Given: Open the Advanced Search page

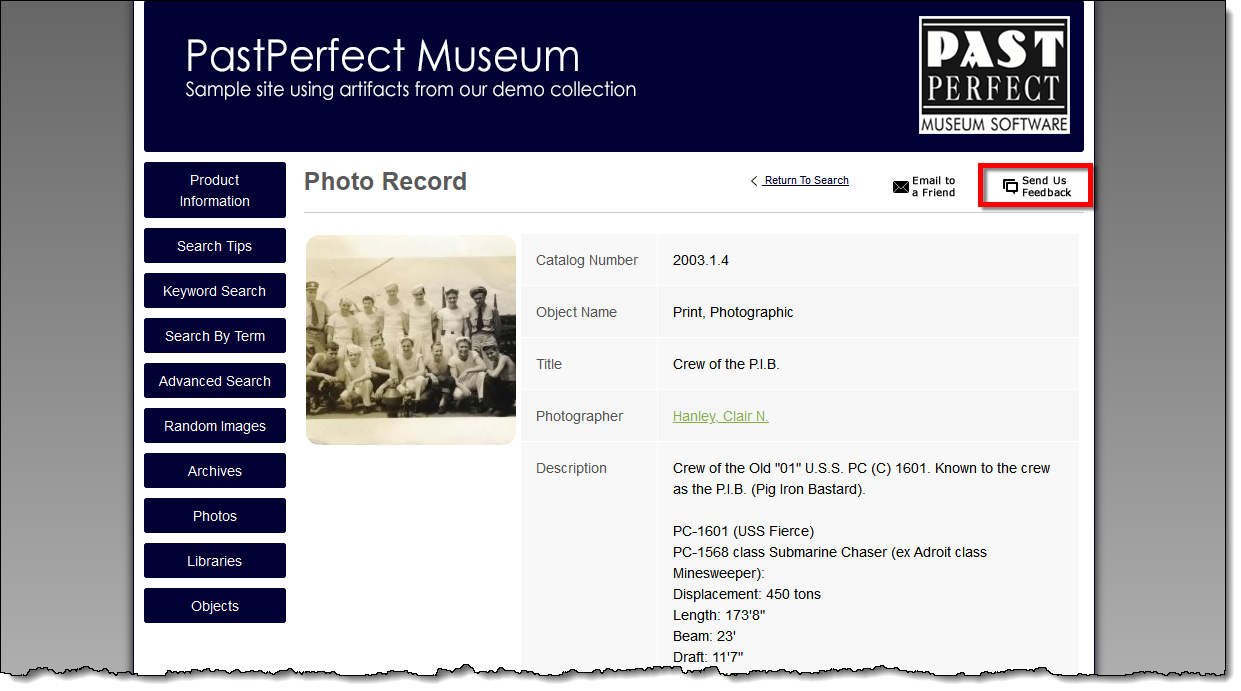Looking at the screenshot, I should (215, 381).
